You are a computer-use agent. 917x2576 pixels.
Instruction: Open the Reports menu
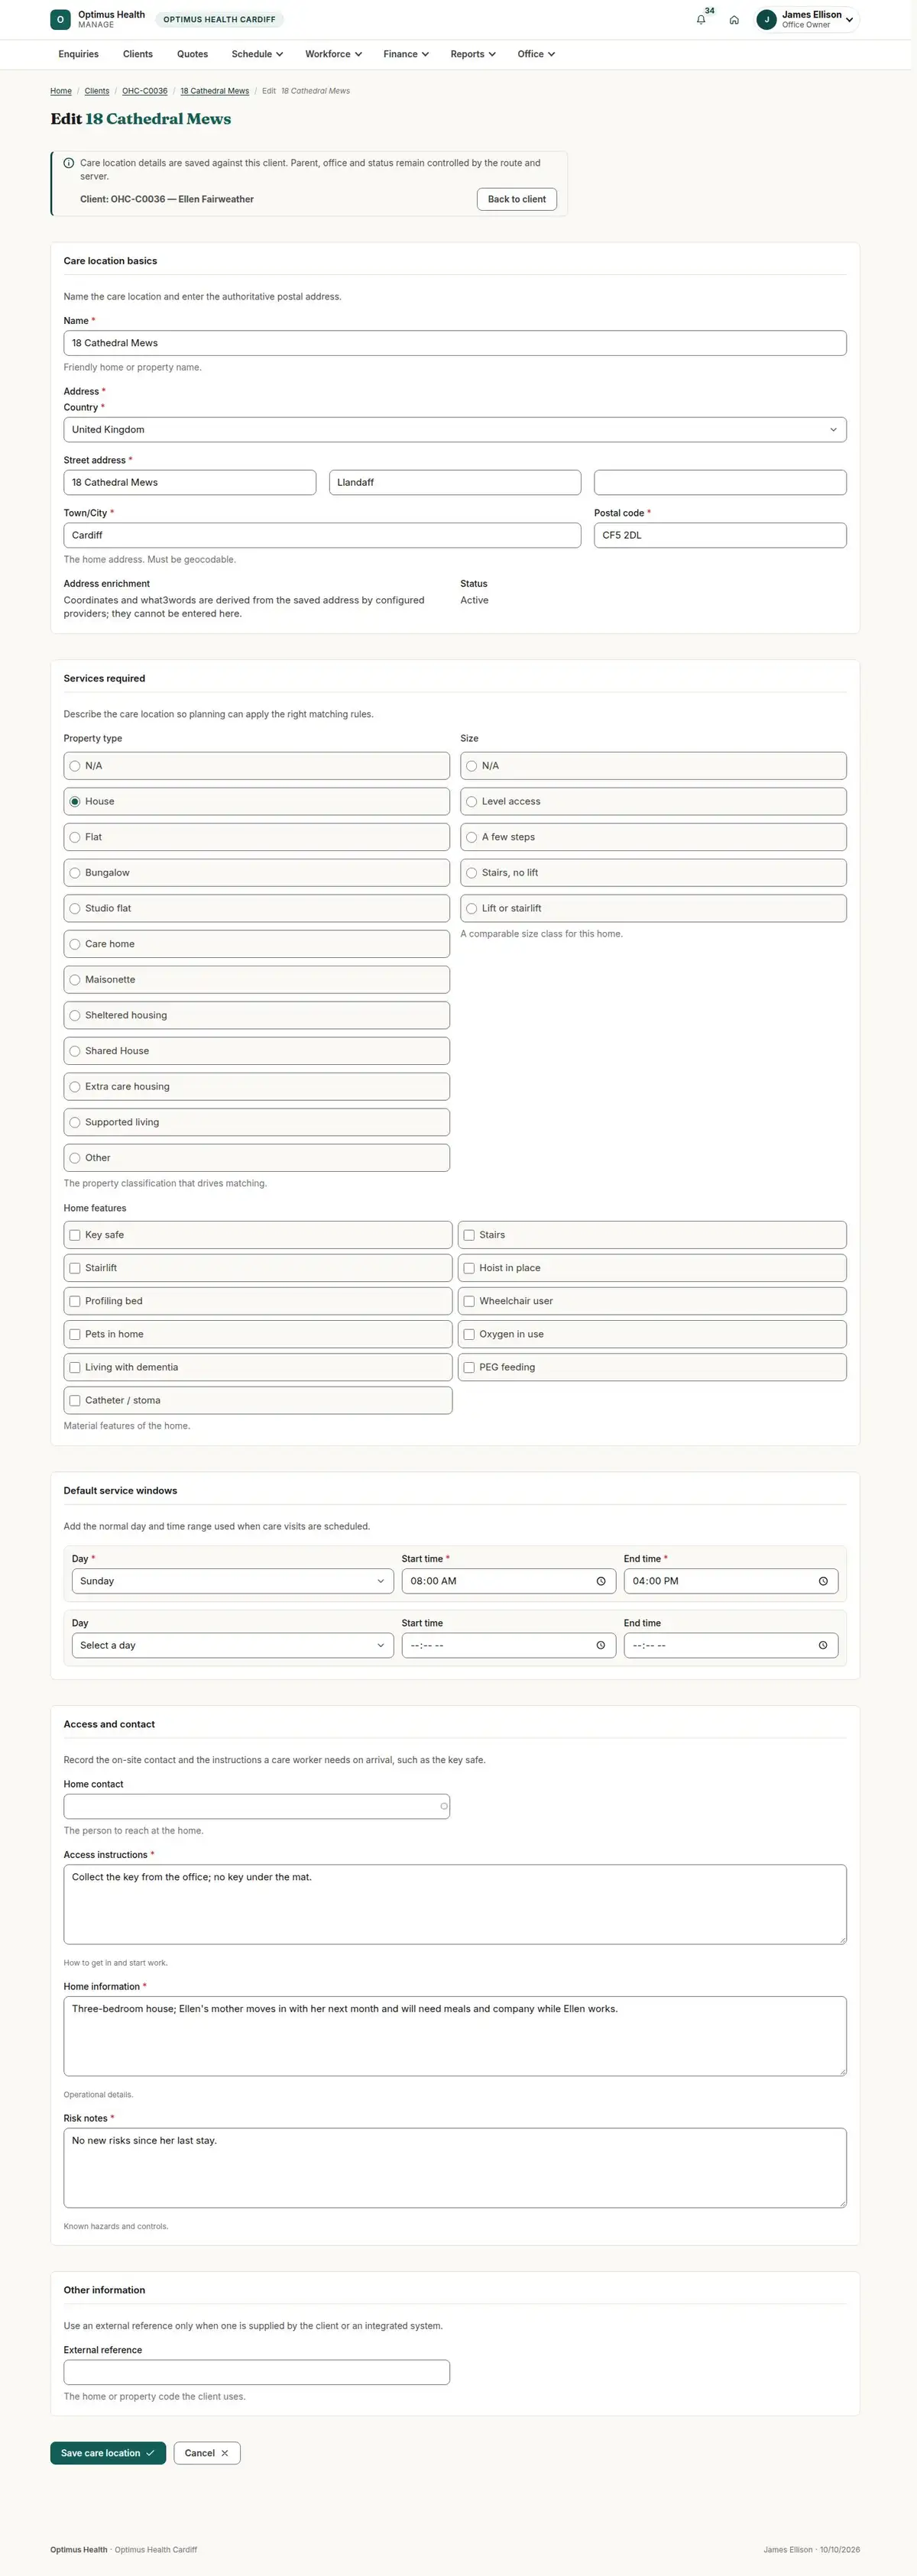473,54
